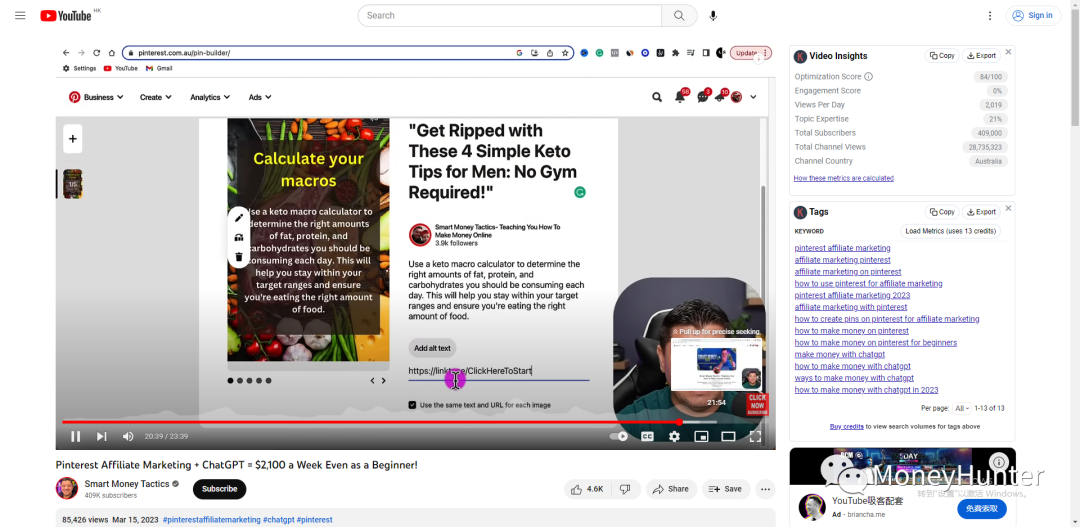1080x527 pixels.
Task: Click the destination link URL field
Action: click(499, 371)
